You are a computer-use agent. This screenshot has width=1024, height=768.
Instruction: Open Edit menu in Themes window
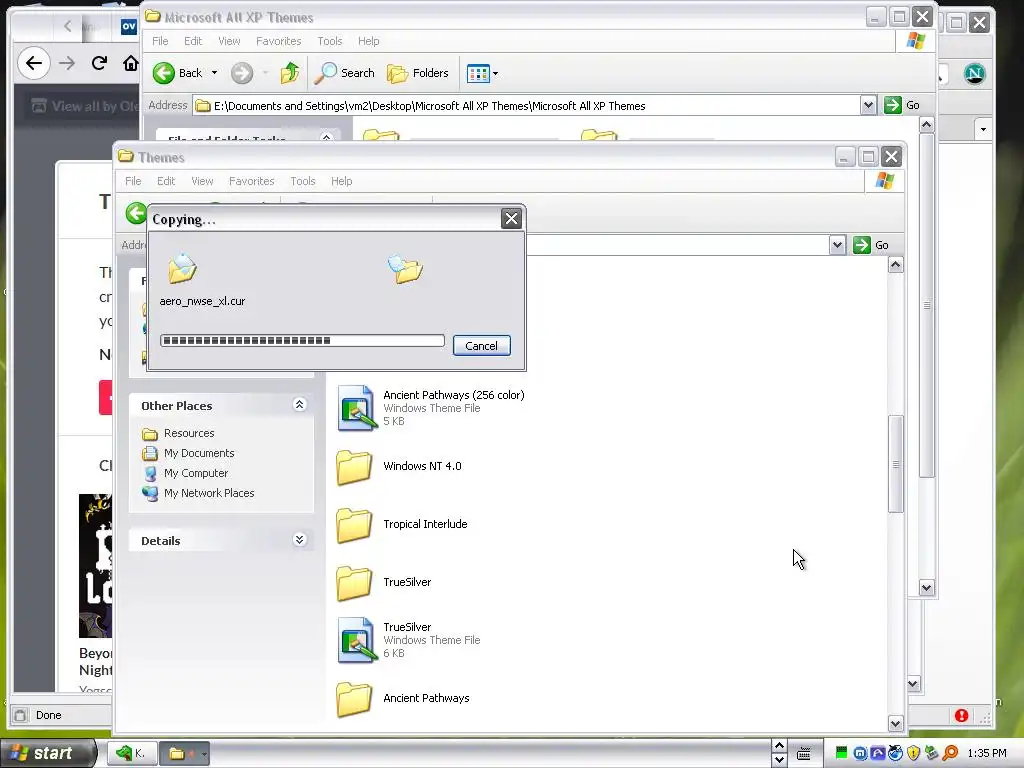click(x=166, y=181)
